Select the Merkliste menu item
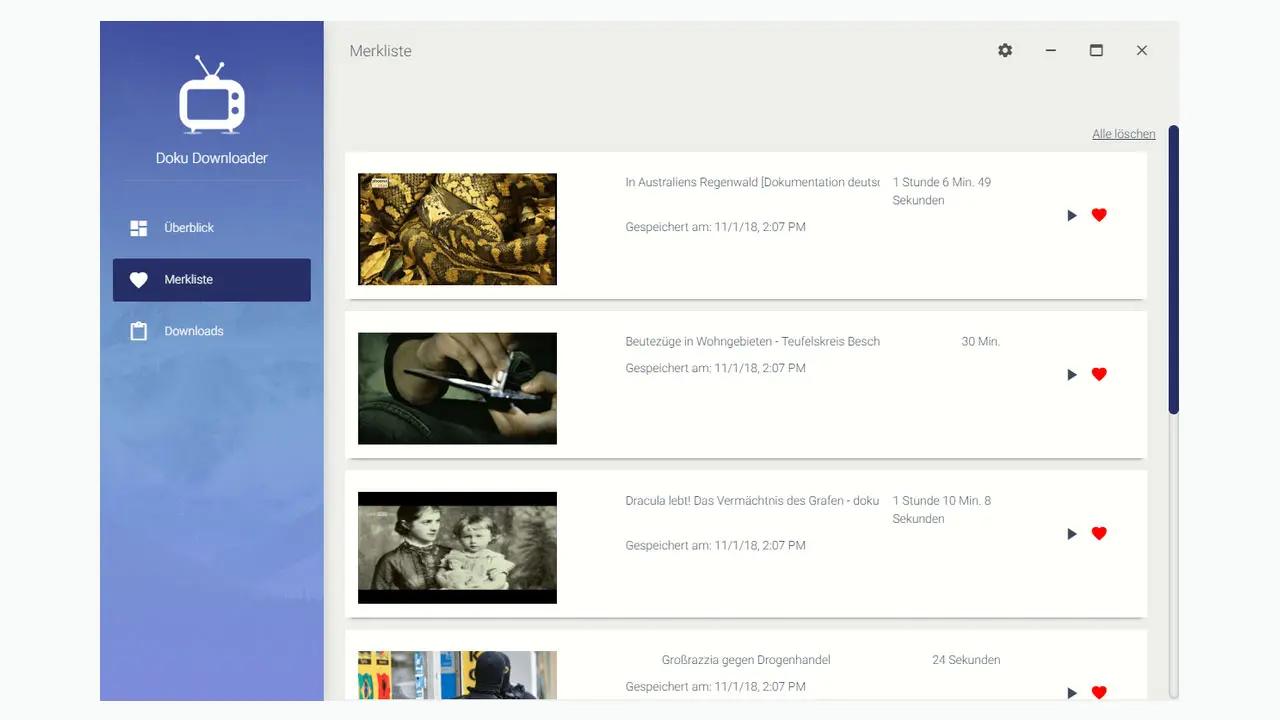 [212, 280]
